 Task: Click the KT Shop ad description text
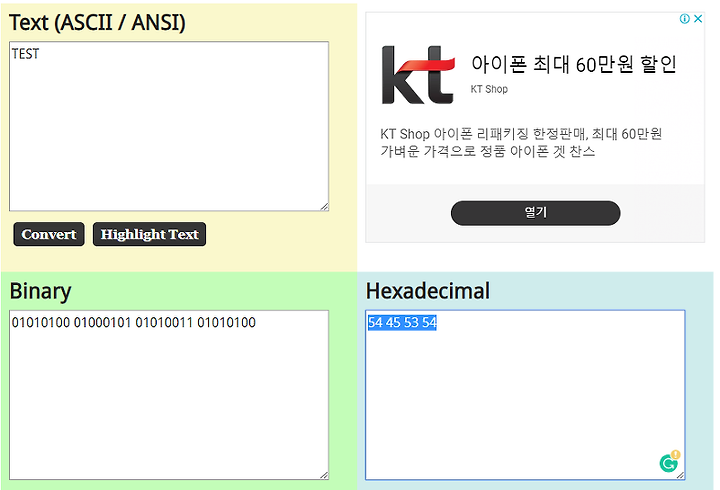(x=521, y=142)
